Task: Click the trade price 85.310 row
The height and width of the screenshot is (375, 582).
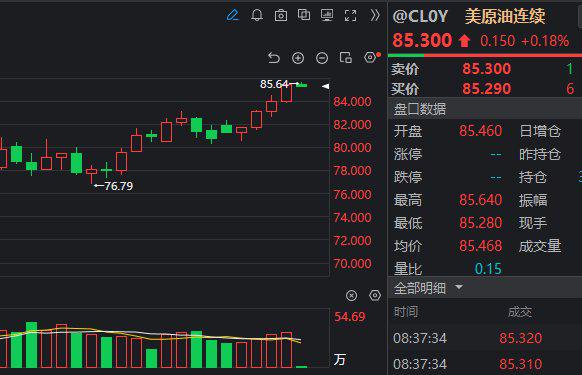Action: [x=520, y=364]
